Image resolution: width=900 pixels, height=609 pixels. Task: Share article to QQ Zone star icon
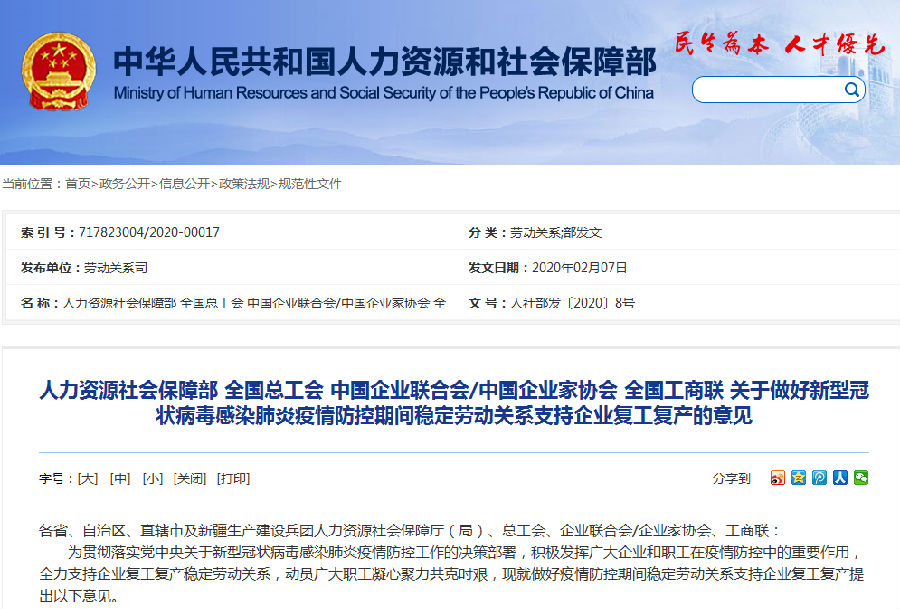tap(798, 478)
